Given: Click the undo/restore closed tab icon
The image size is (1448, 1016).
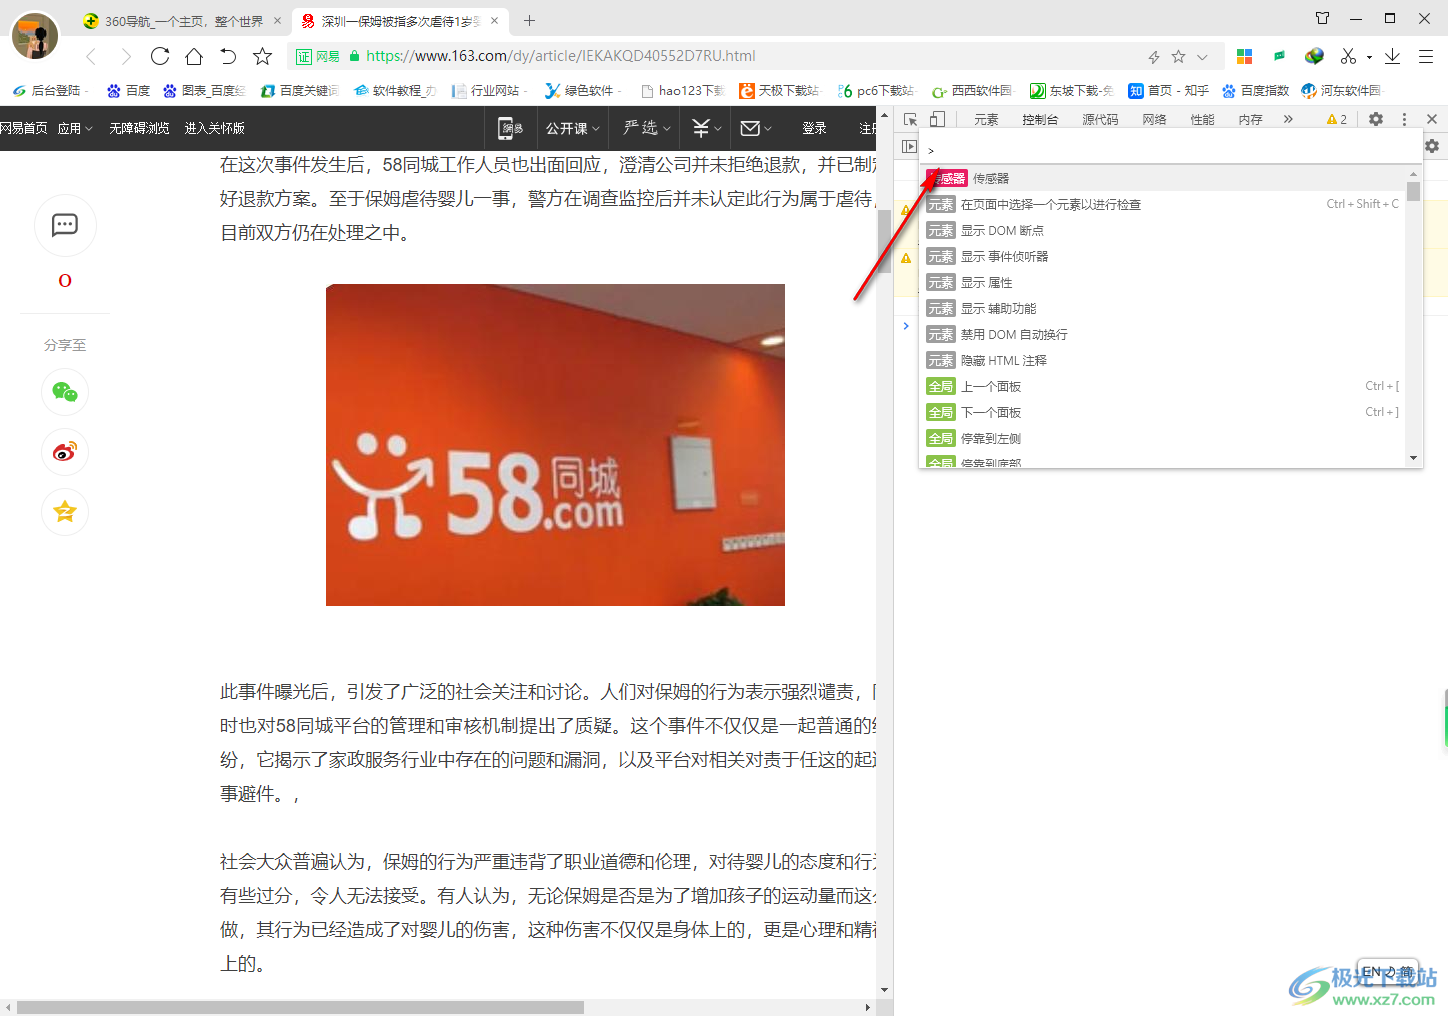Looking at the screenshot, I should tap(228, 56).
